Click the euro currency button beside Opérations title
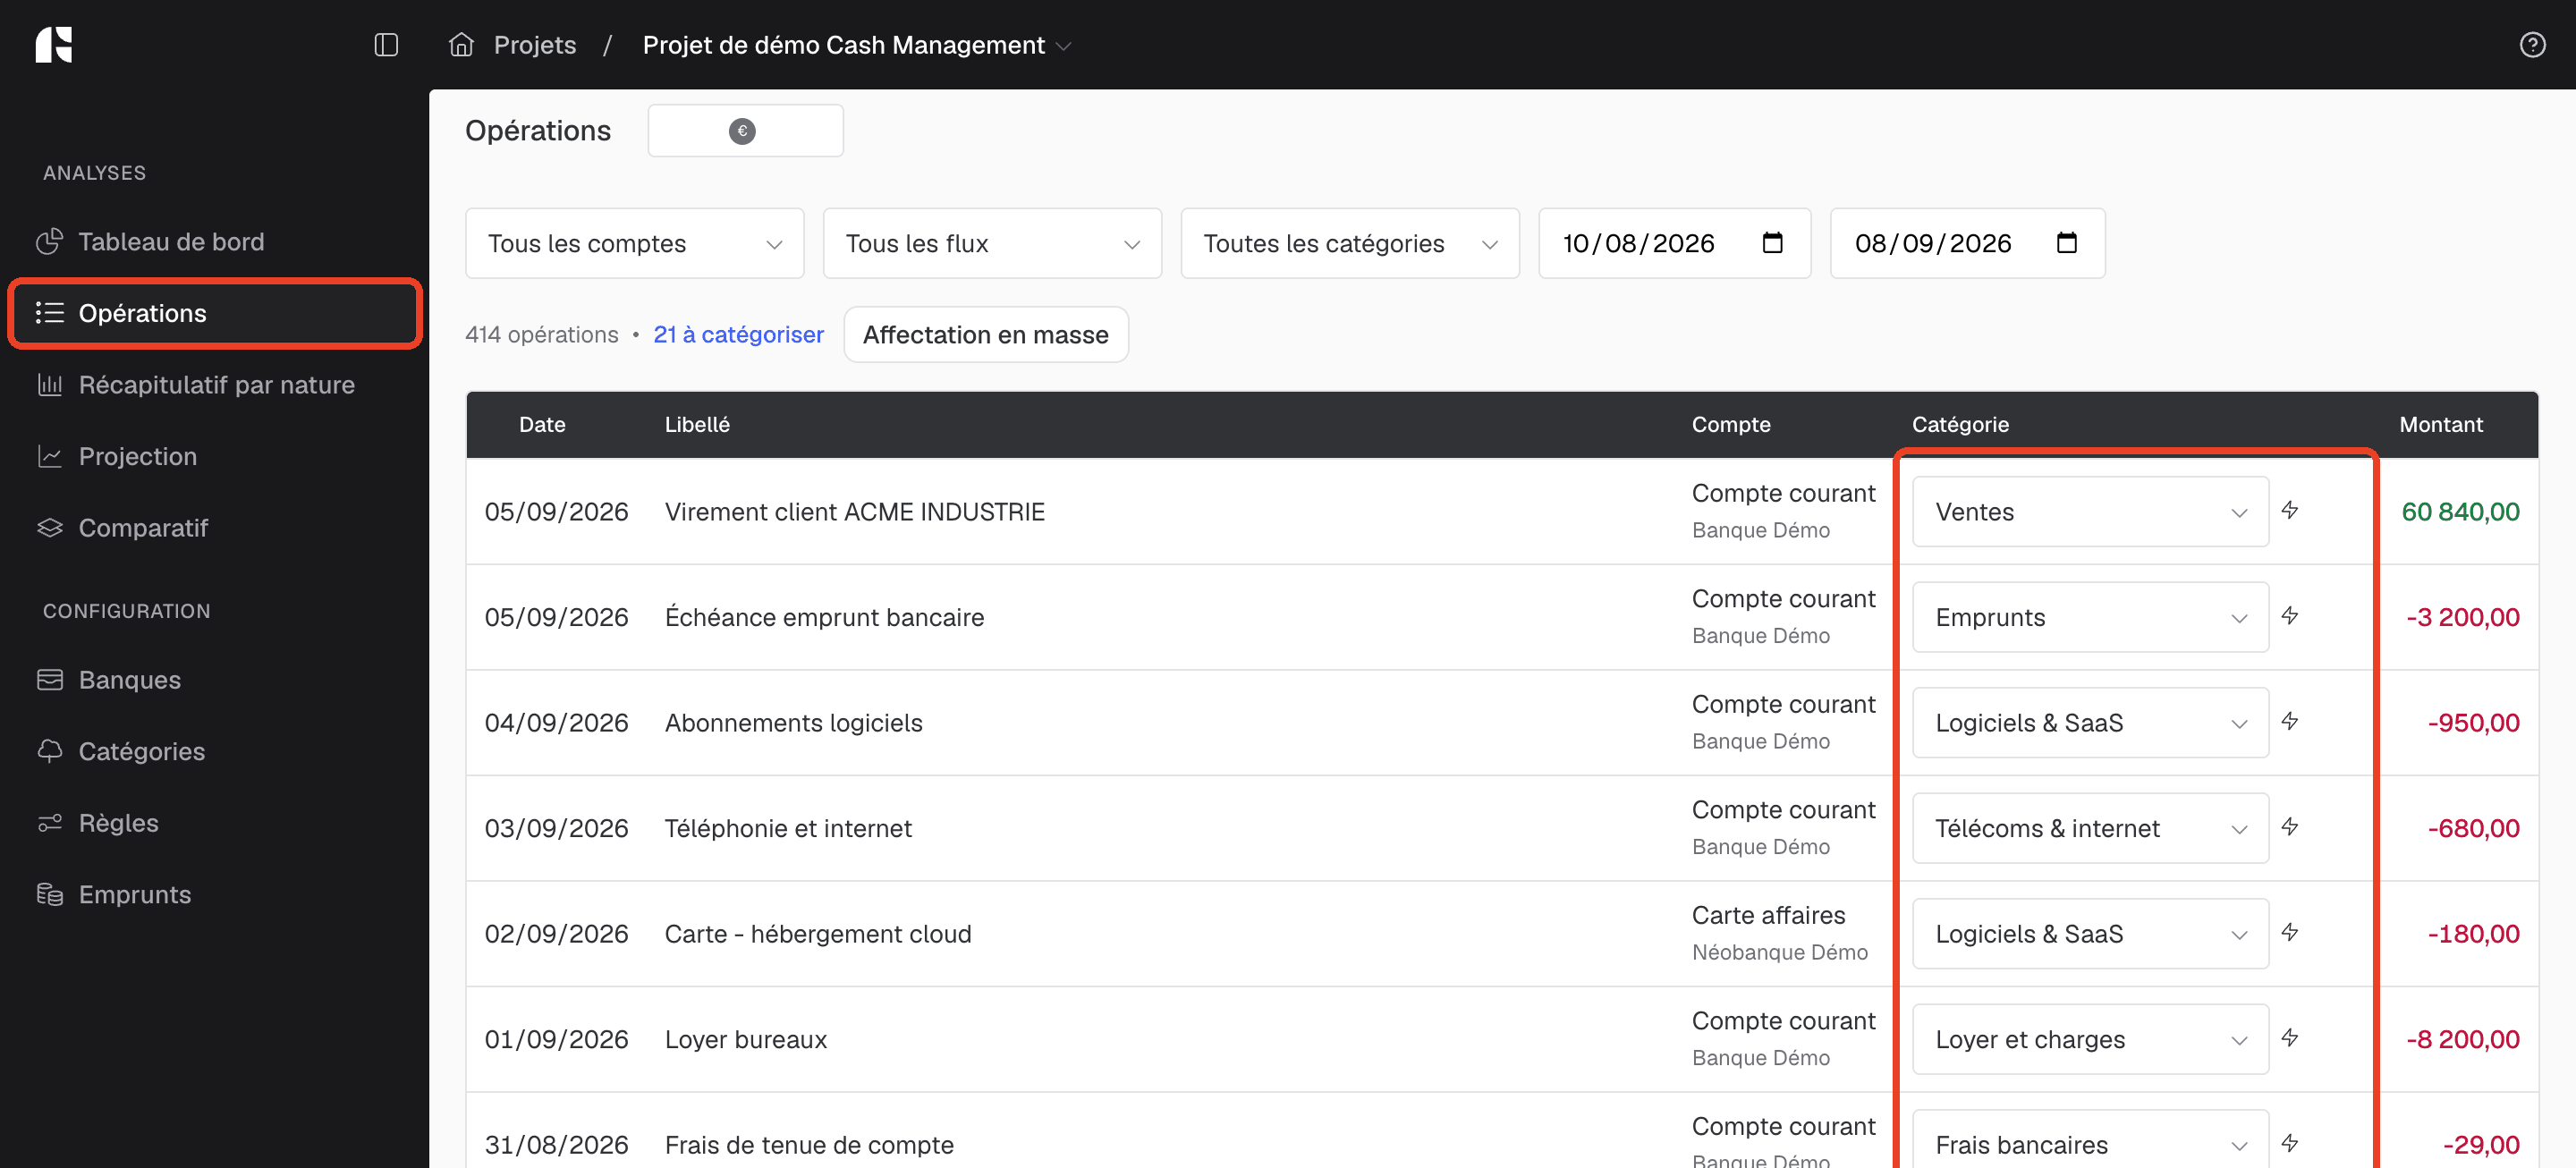This screenshot has width=2576, height=1168. pos(745,131)
